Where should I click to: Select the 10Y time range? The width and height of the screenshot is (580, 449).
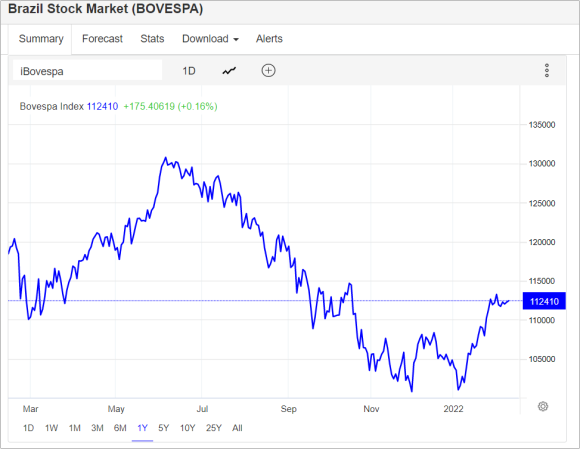tap(188, 428)
